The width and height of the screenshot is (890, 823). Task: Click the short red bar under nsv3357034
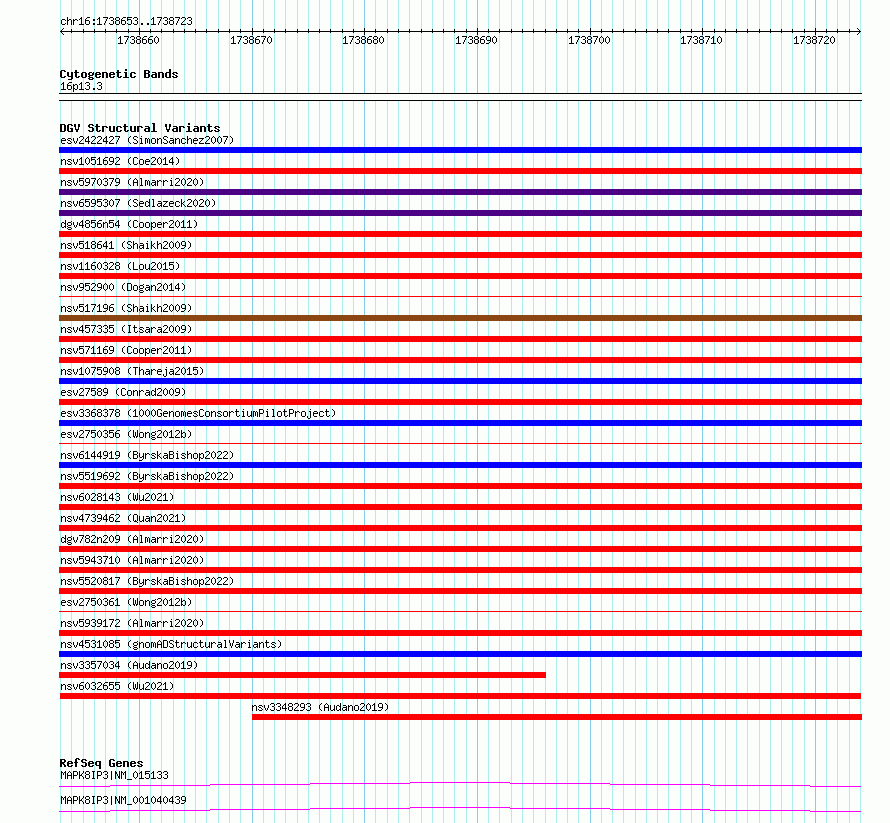303,675
